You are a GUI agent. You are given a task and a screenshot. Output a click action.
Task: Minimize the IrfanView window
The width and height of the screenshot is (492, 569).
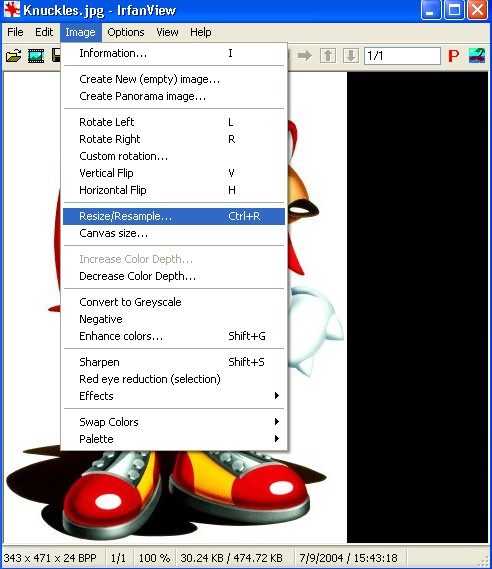(431, 10)
